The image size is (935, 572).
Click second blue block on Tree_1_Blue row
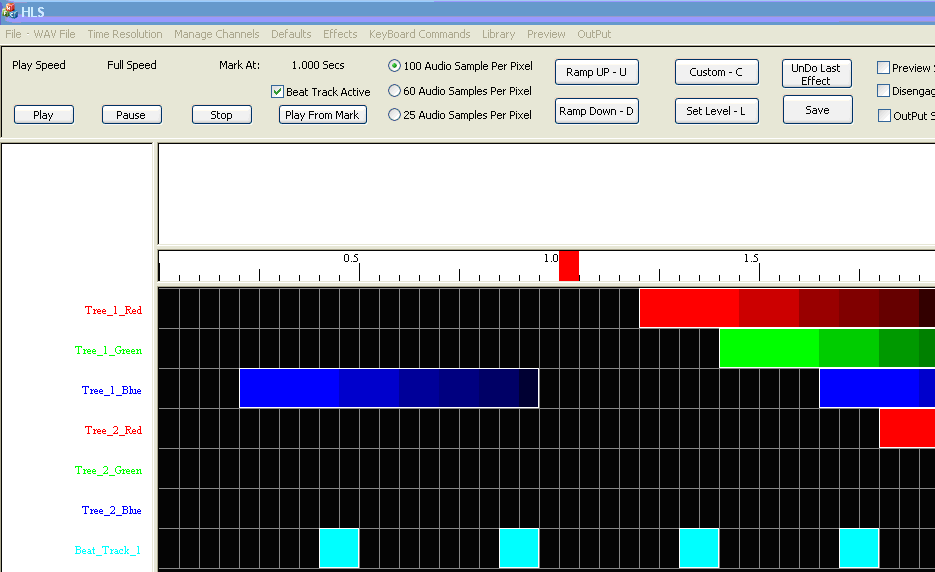pyautogui.click(x=877, y=388)
